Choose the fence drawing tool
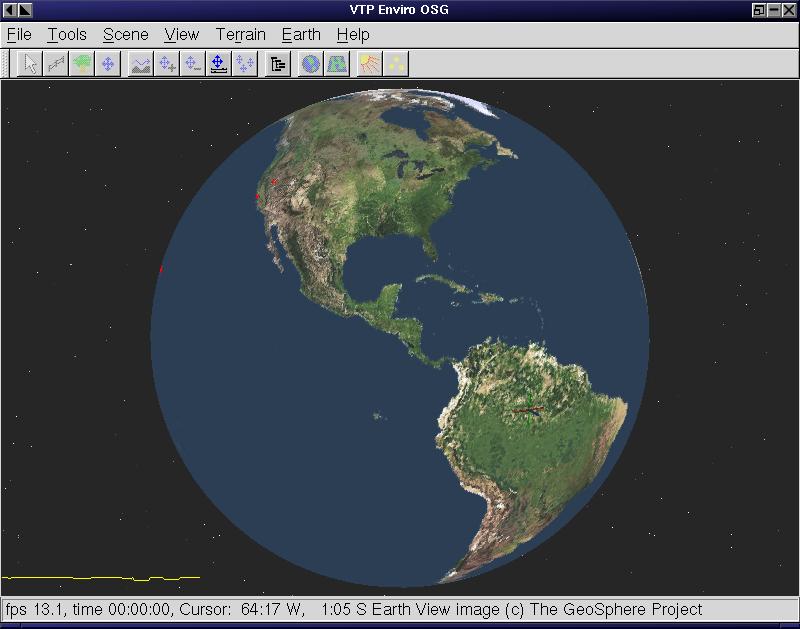Viewport: 800px width, 629px height. (x=56, y=64)
